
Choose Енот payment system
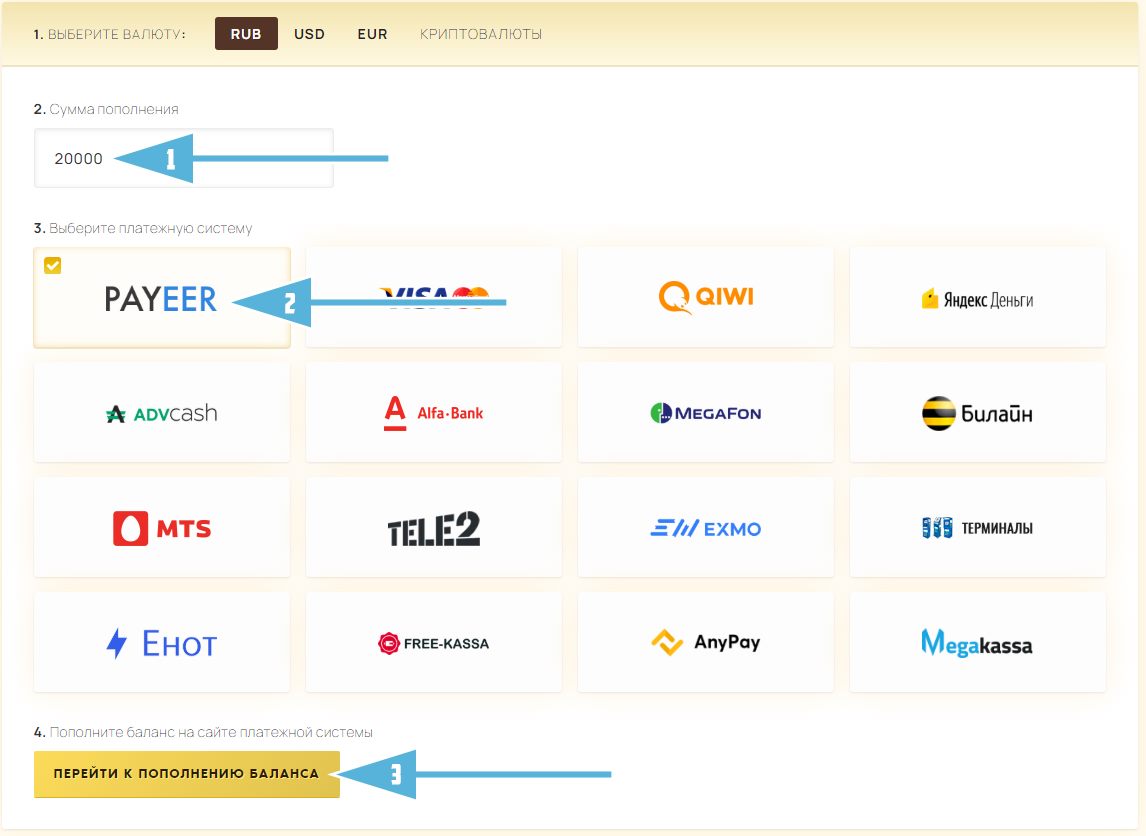[x=162, y=642]
